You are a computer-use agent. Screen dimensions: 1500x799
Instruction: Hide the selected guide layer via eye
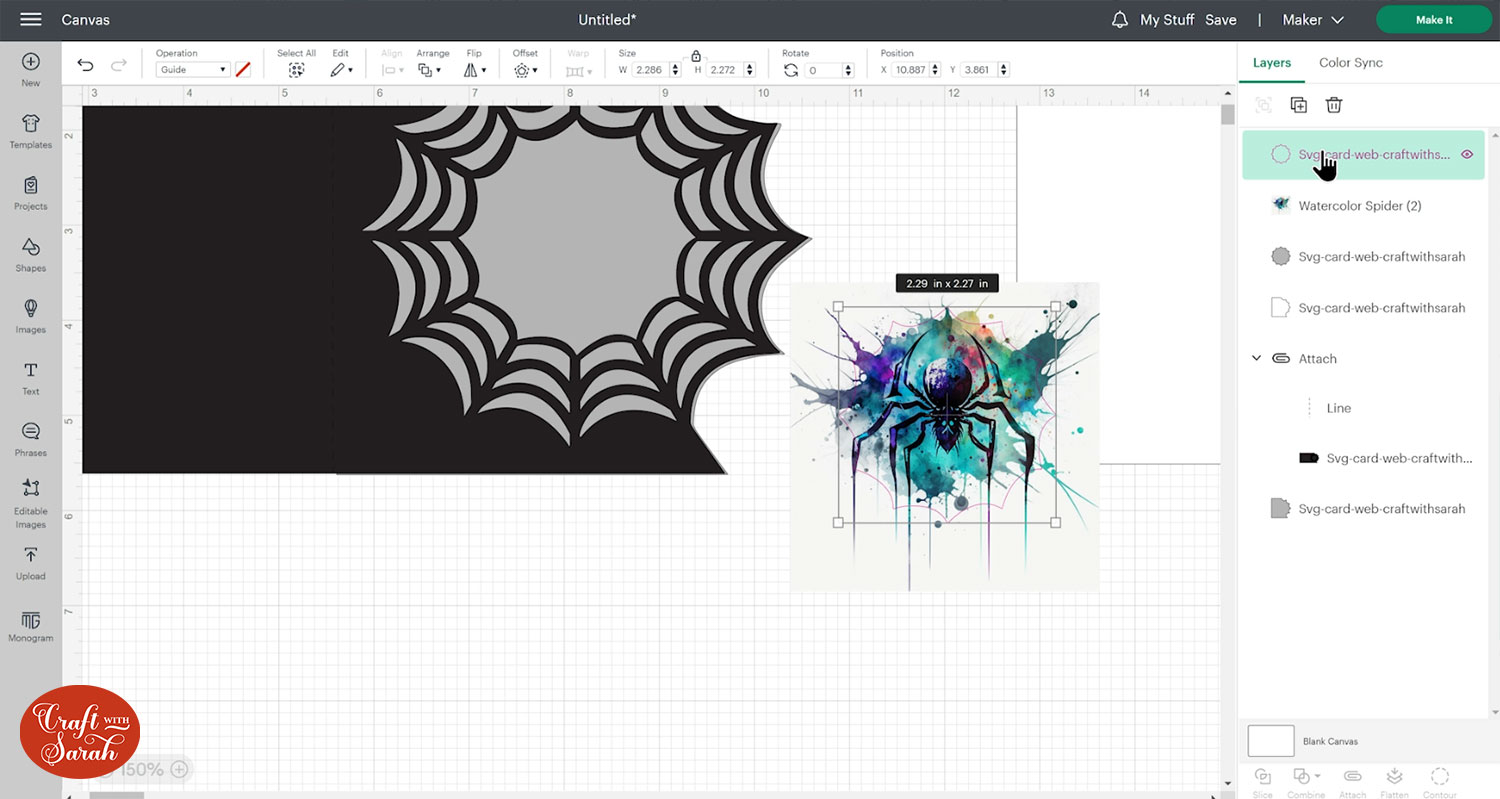point(1467,154)
